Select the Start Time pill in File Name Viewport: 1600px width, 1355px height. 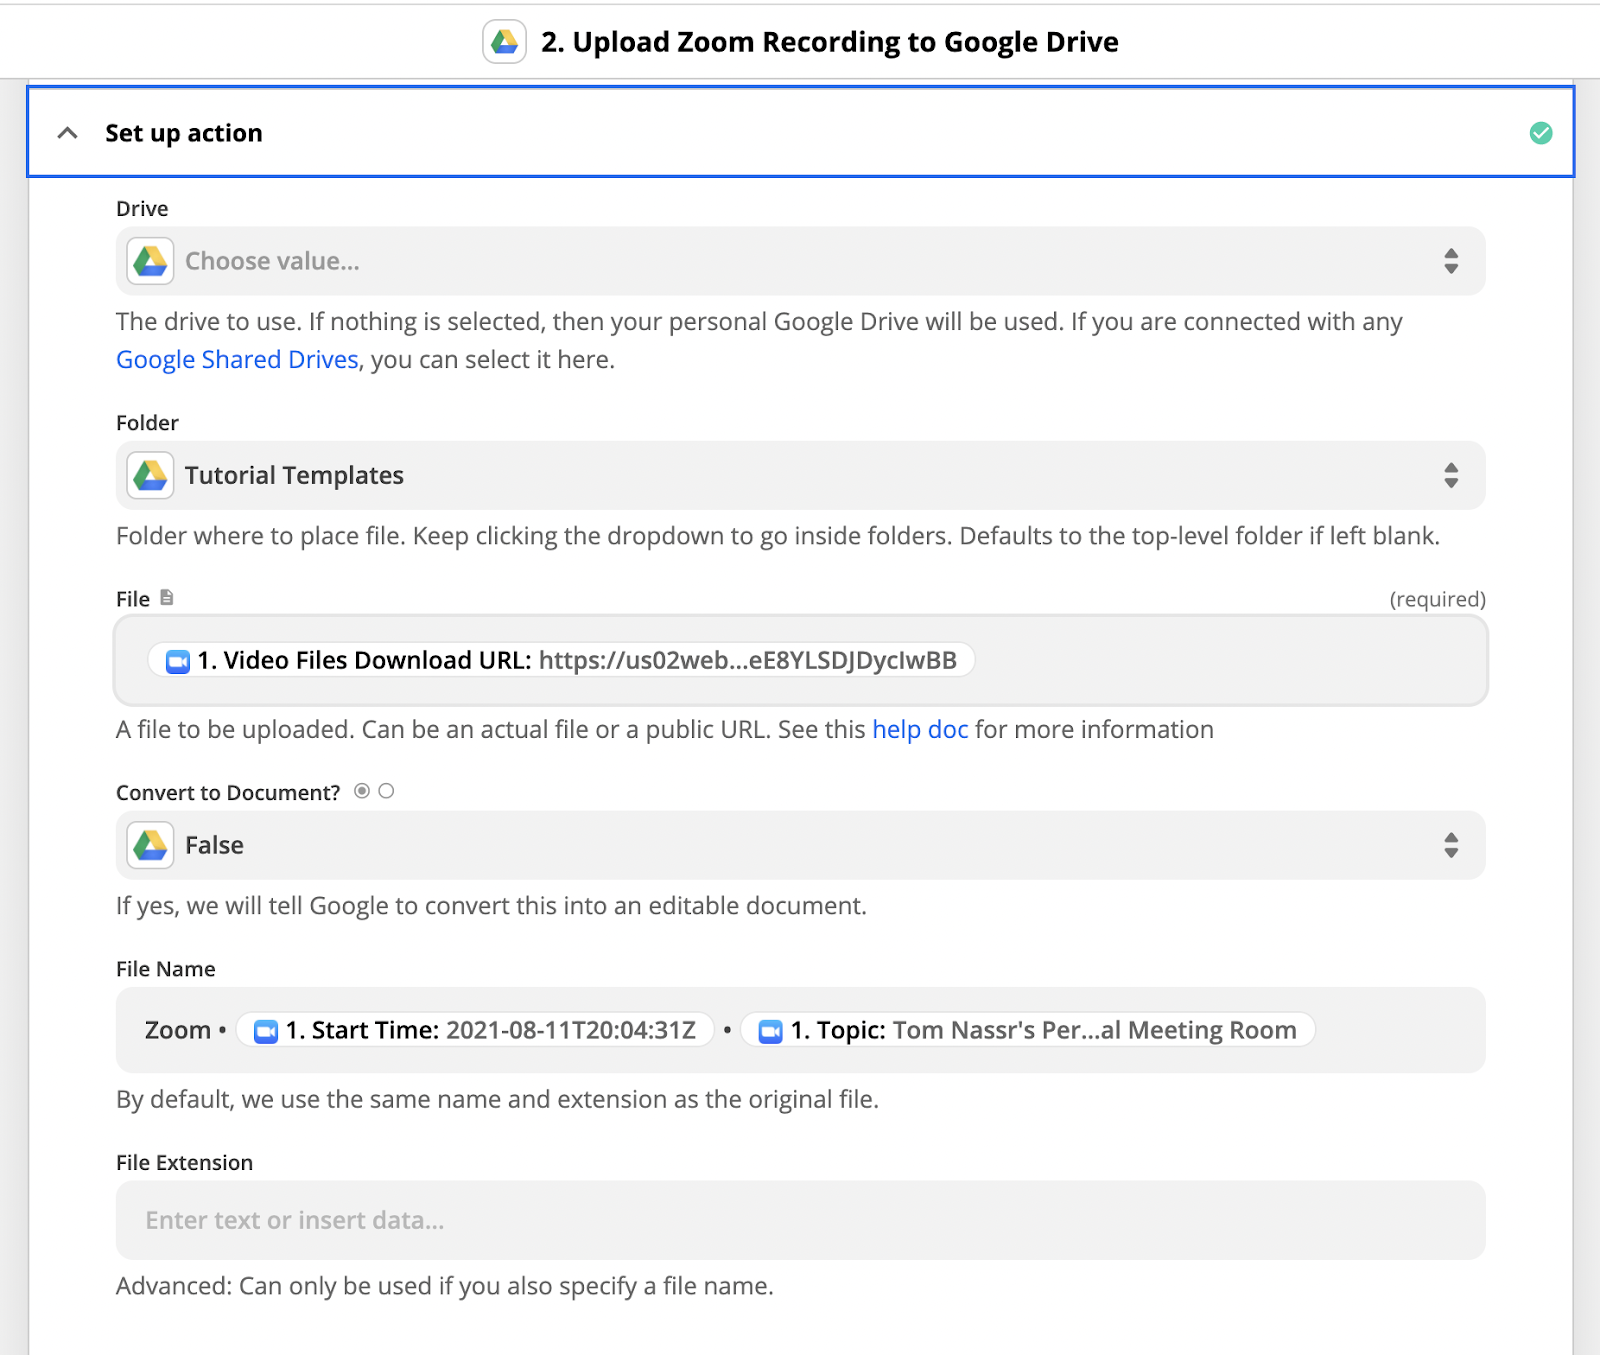(475, 1030)
